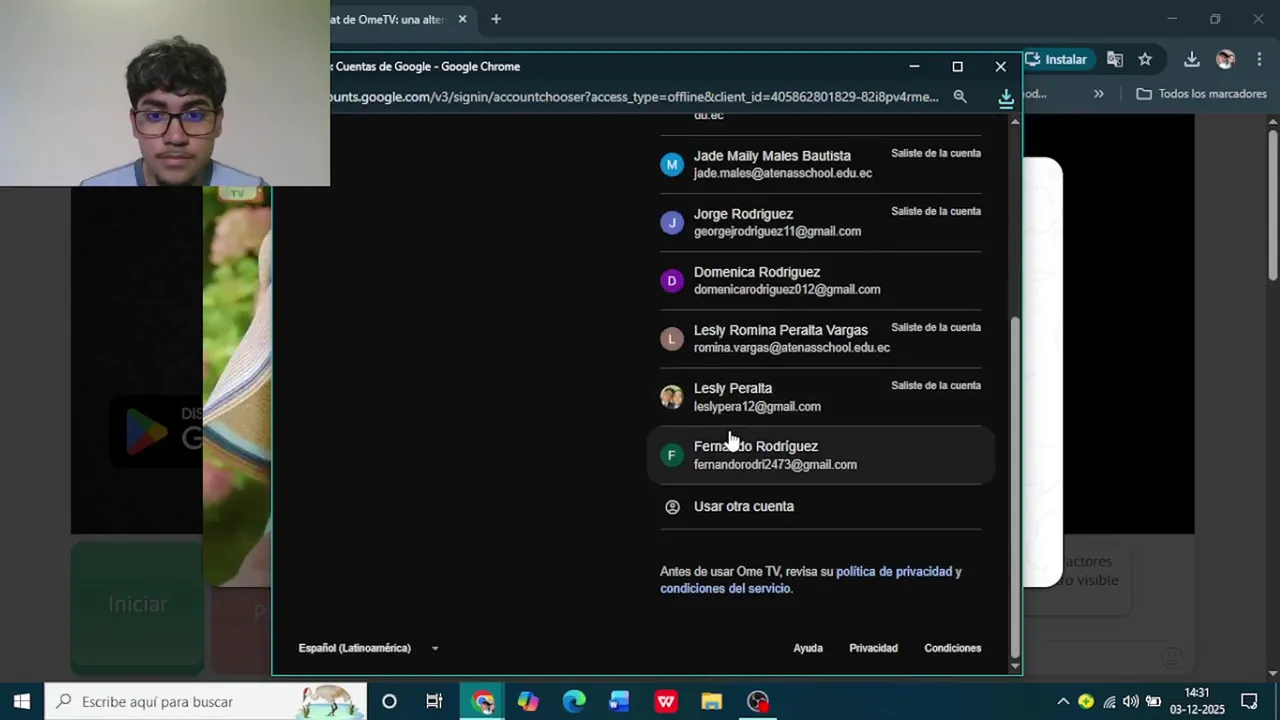Open the política de privacidad link

point(894,572)
